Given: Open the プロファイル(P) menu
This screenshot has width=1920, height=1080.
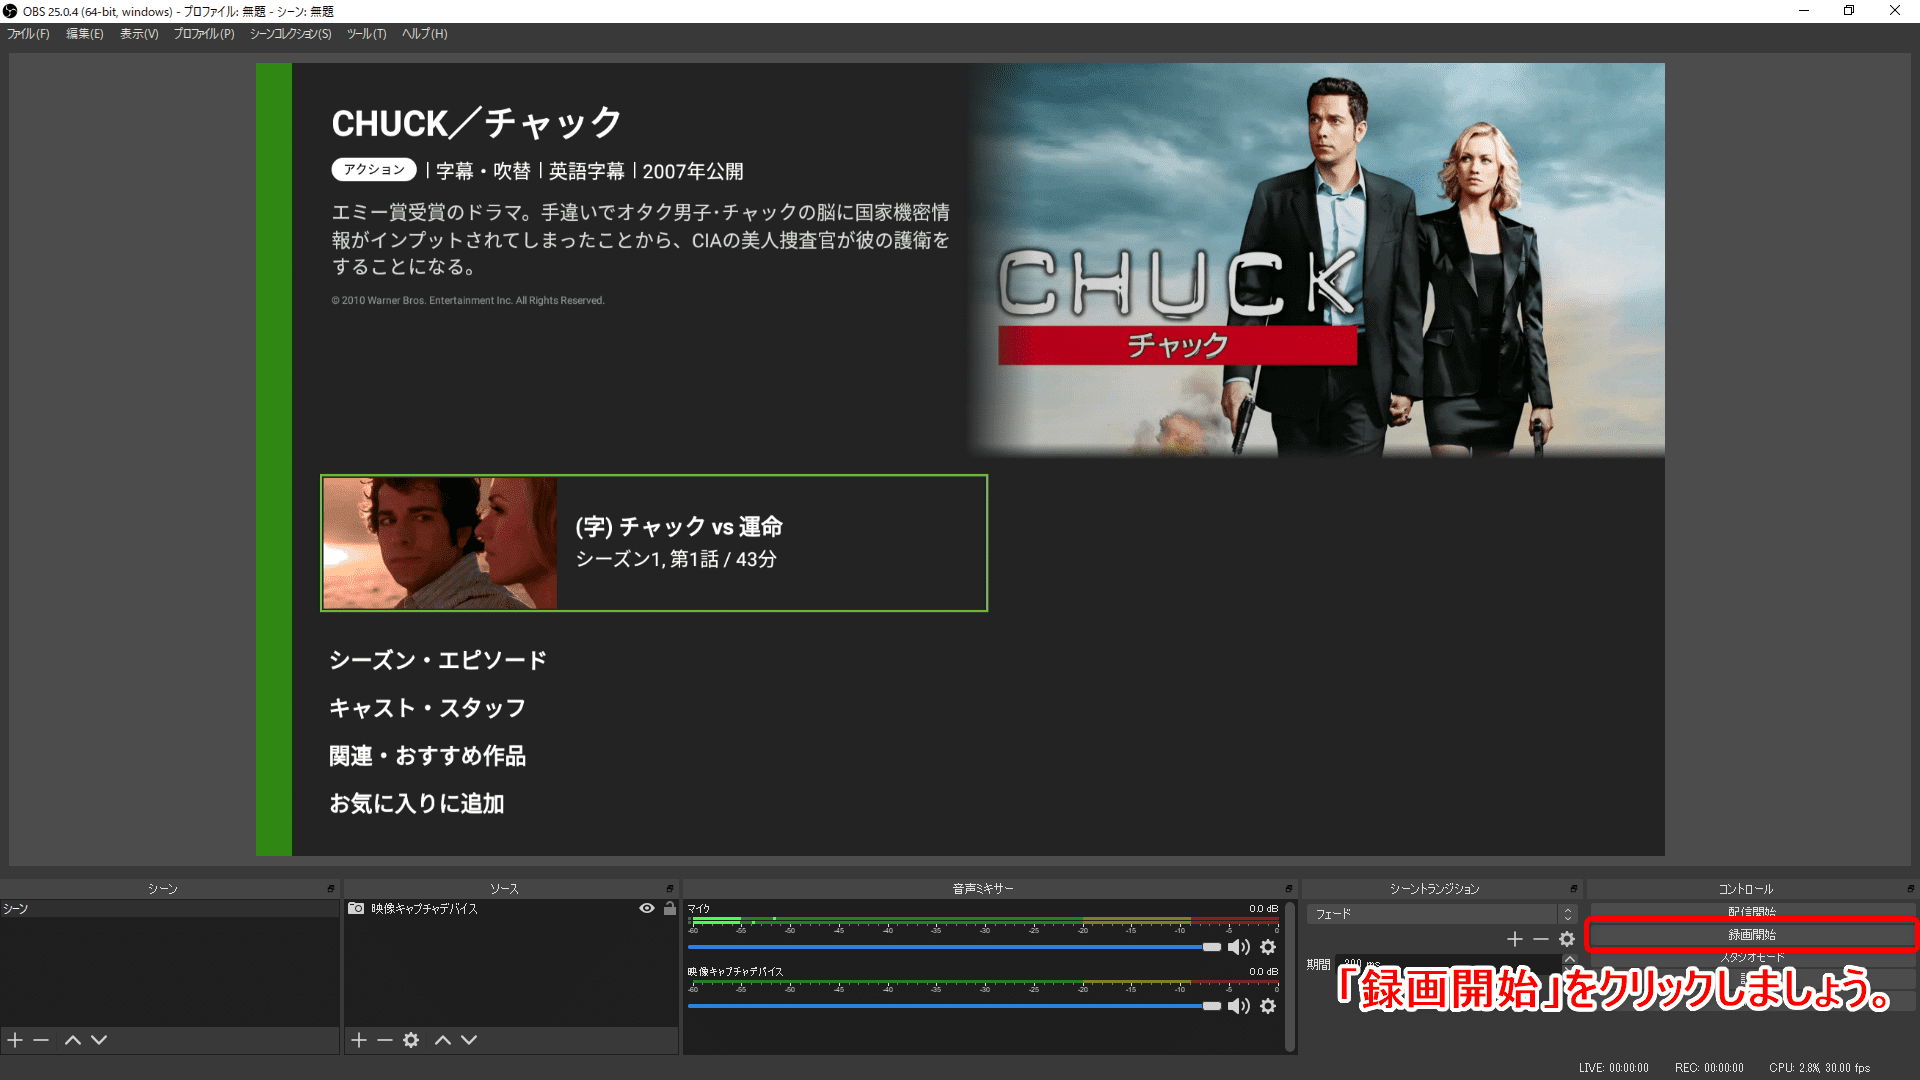Looking at the screenshot, I should coord(204,34).
